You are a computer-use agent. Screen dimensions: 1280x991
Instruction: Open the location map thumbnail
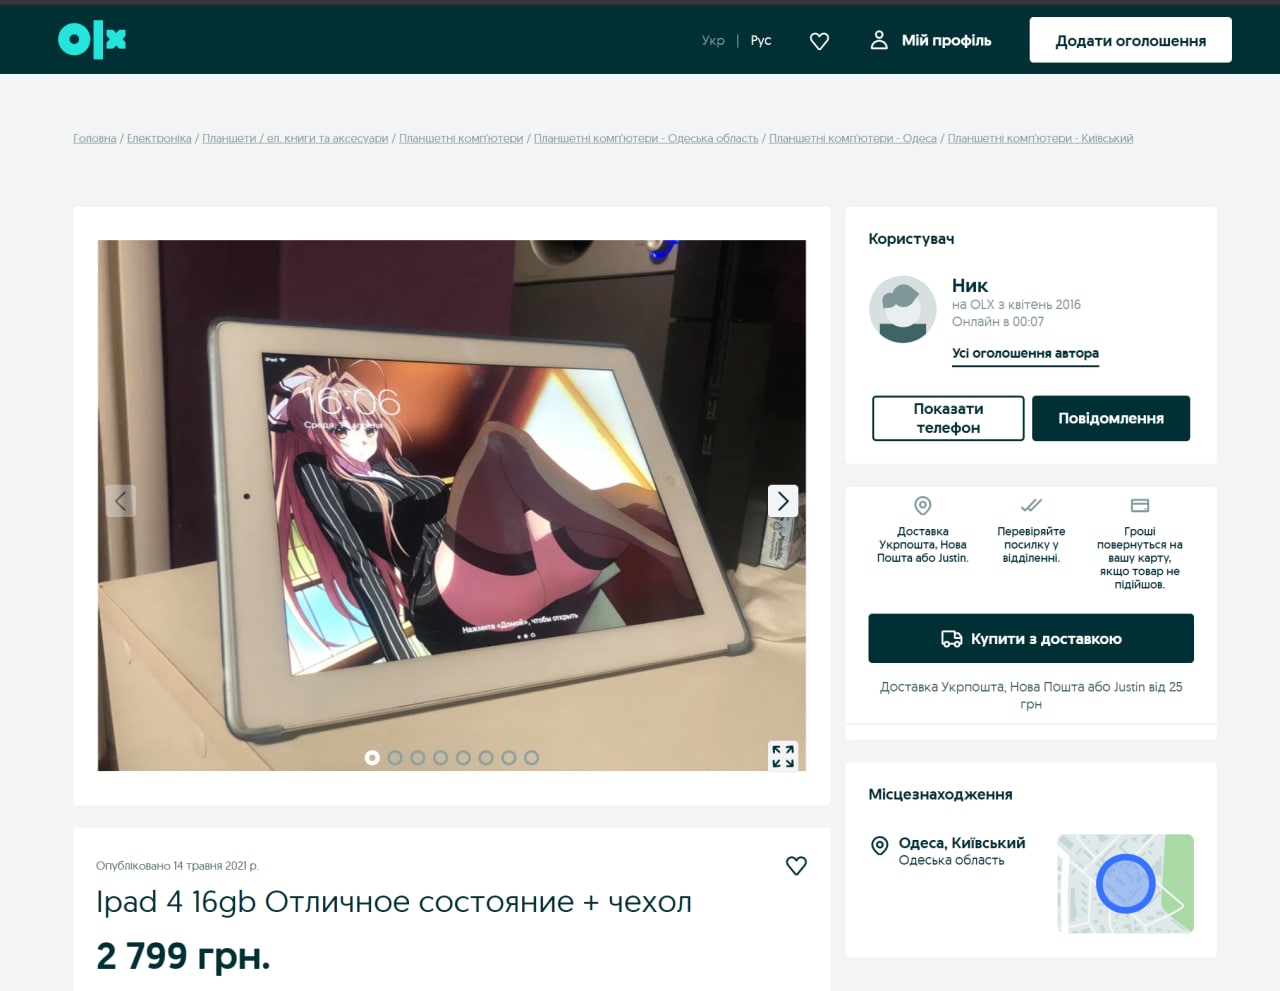[x=1126, y=884]
